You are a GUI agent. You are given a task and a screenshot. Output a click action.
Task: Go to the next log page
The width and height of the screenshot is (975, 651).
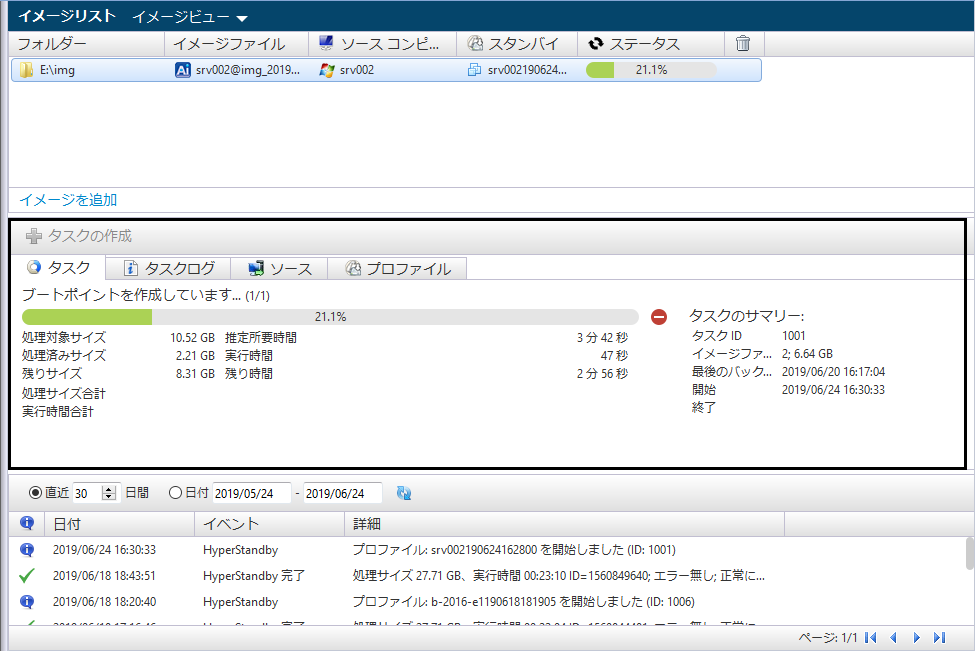tap(917, 637)
